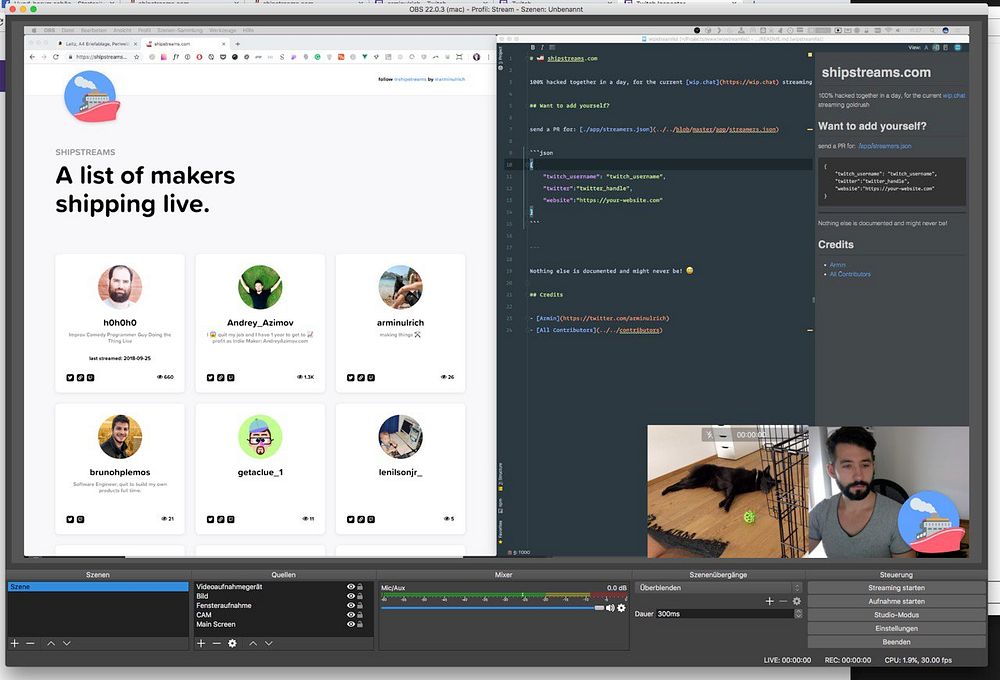The height and width of the screenshot is (680, 1000).
Task: Select Main Screen source name
Action: 216,624
